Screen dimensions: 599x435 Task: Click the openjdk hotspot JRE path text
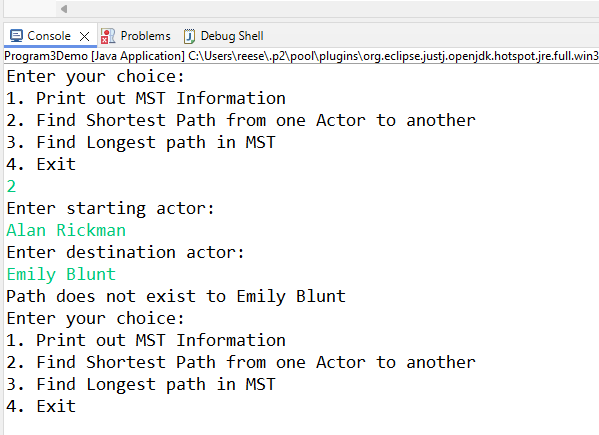393,56
